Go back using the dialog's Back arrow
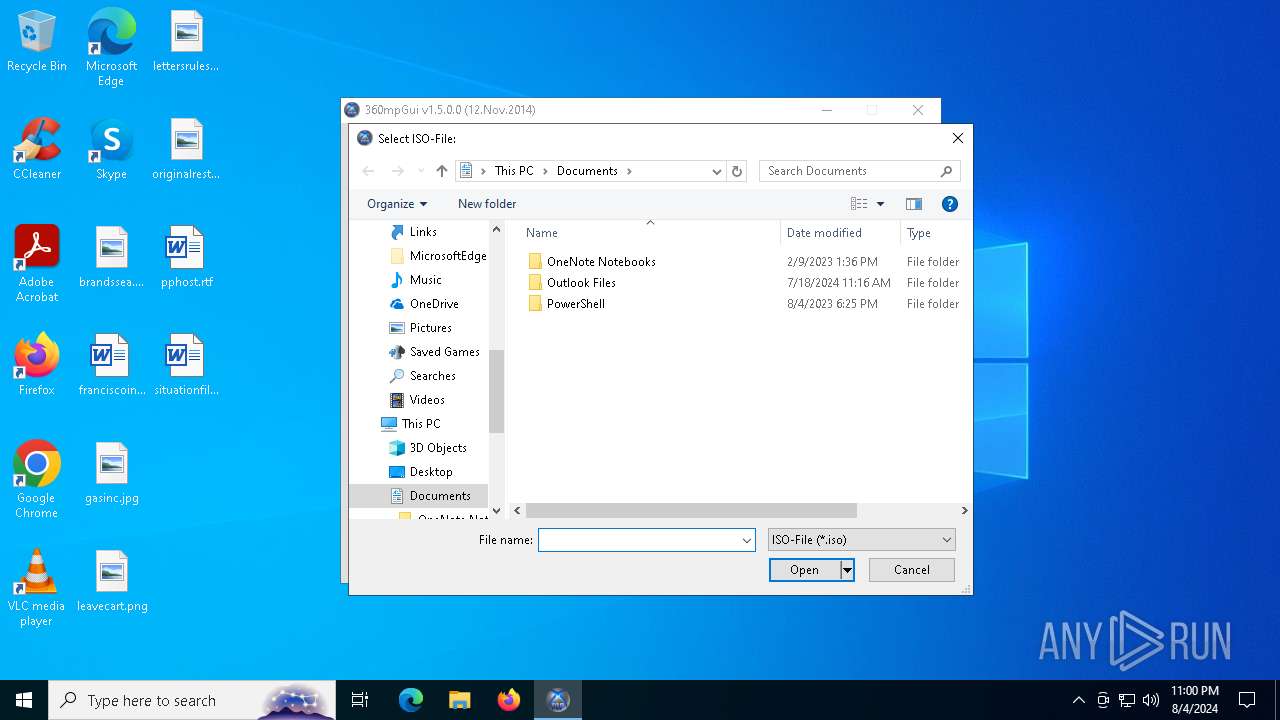 coord(368,171)
